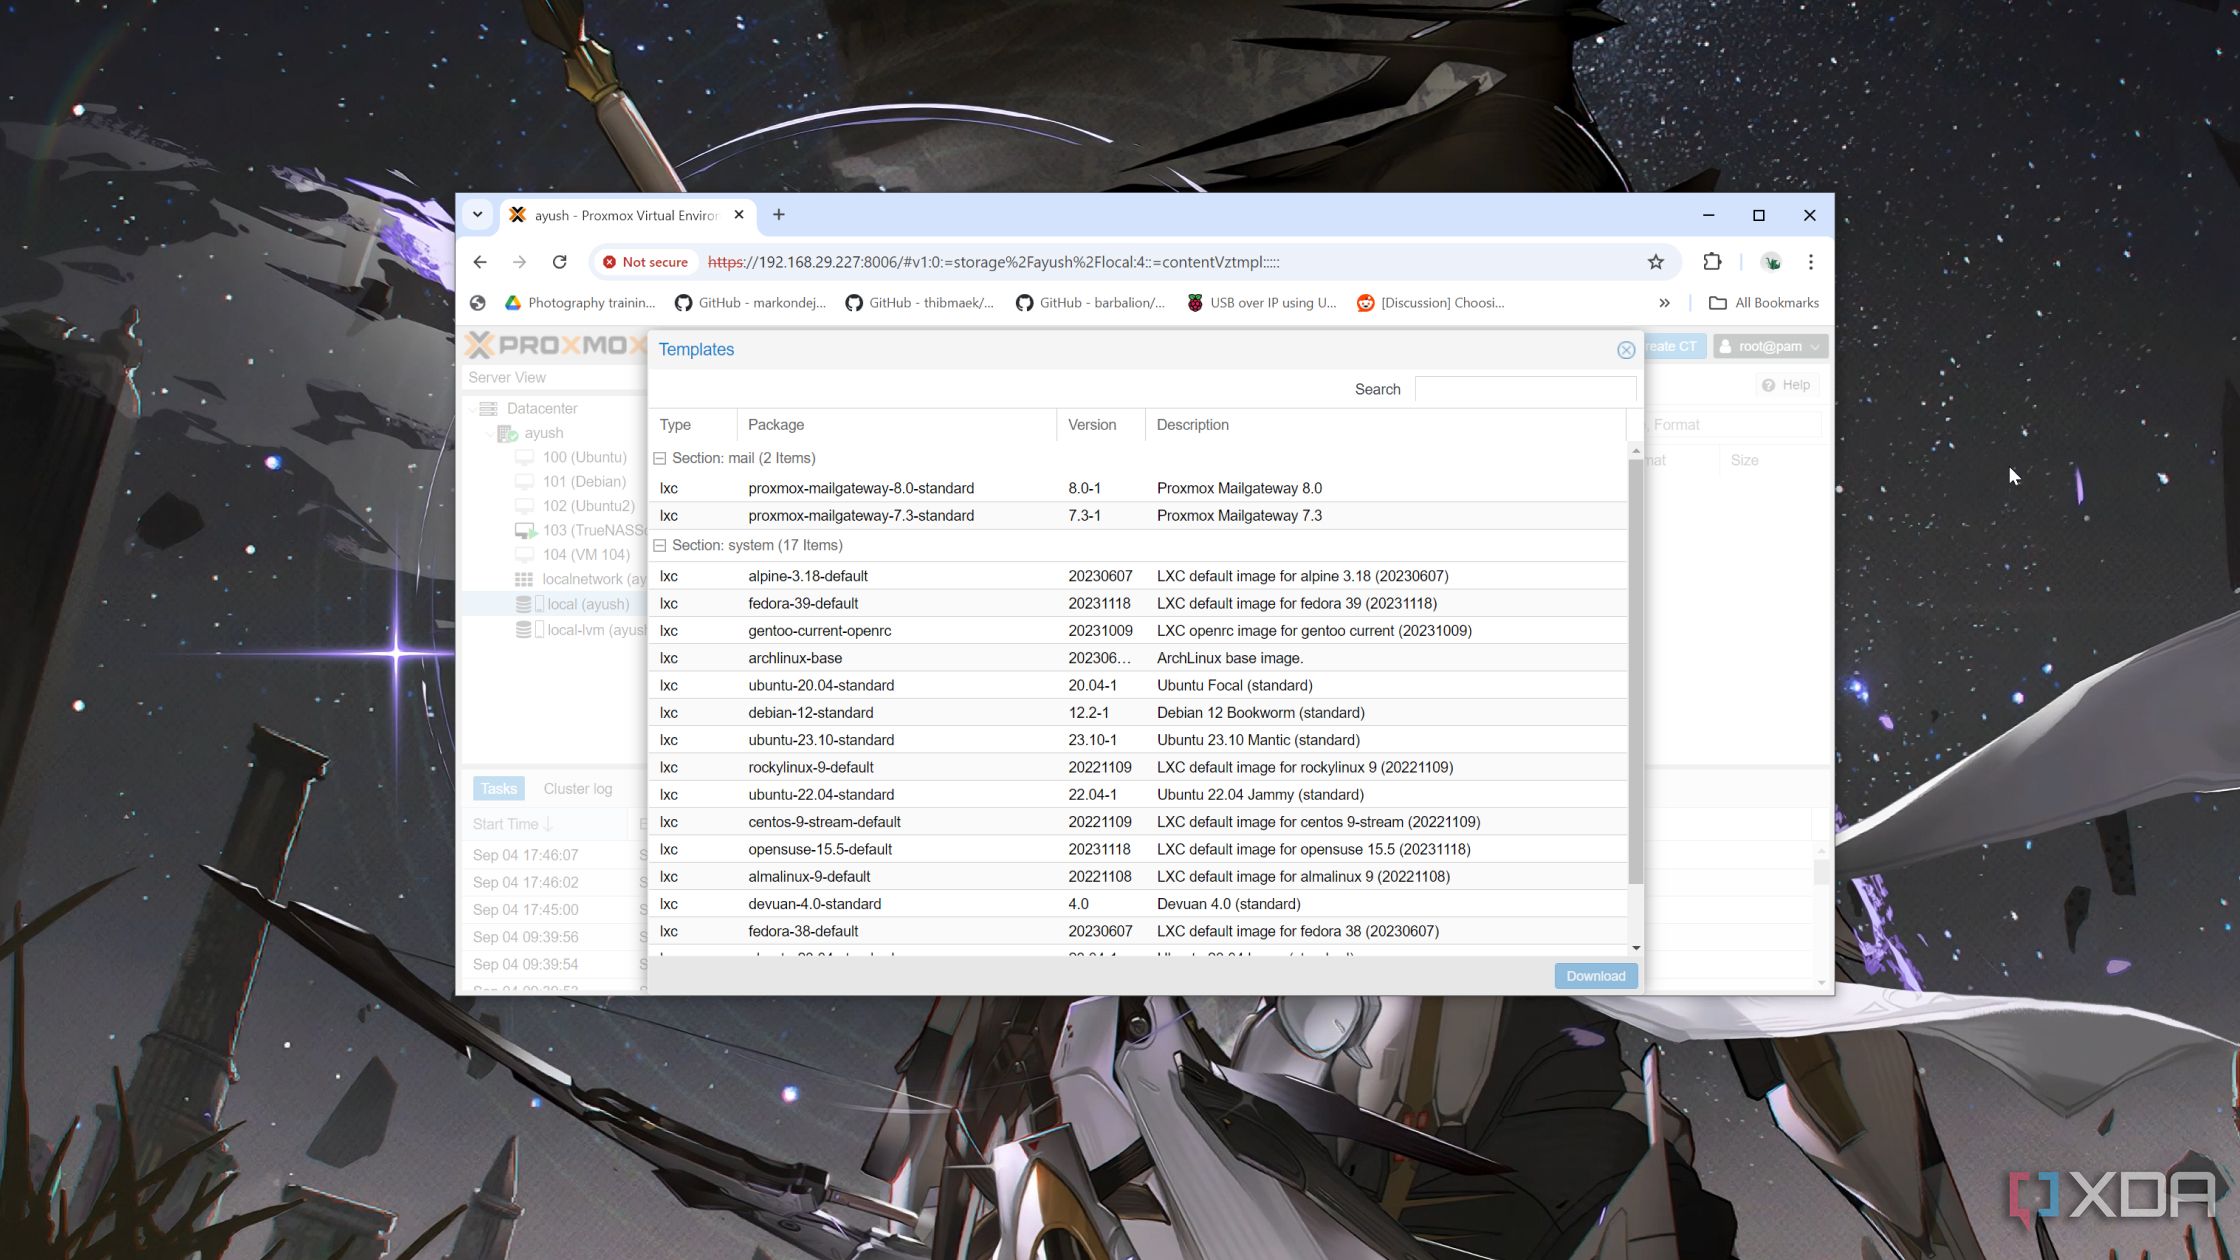Click the Help button

tap(1786, 385)
